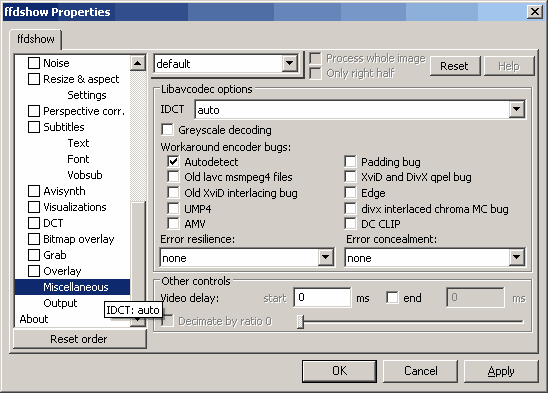This screenshot has height=393, width=548.
Task: Close the ffdshow Properties window
Action: (534, 12)
